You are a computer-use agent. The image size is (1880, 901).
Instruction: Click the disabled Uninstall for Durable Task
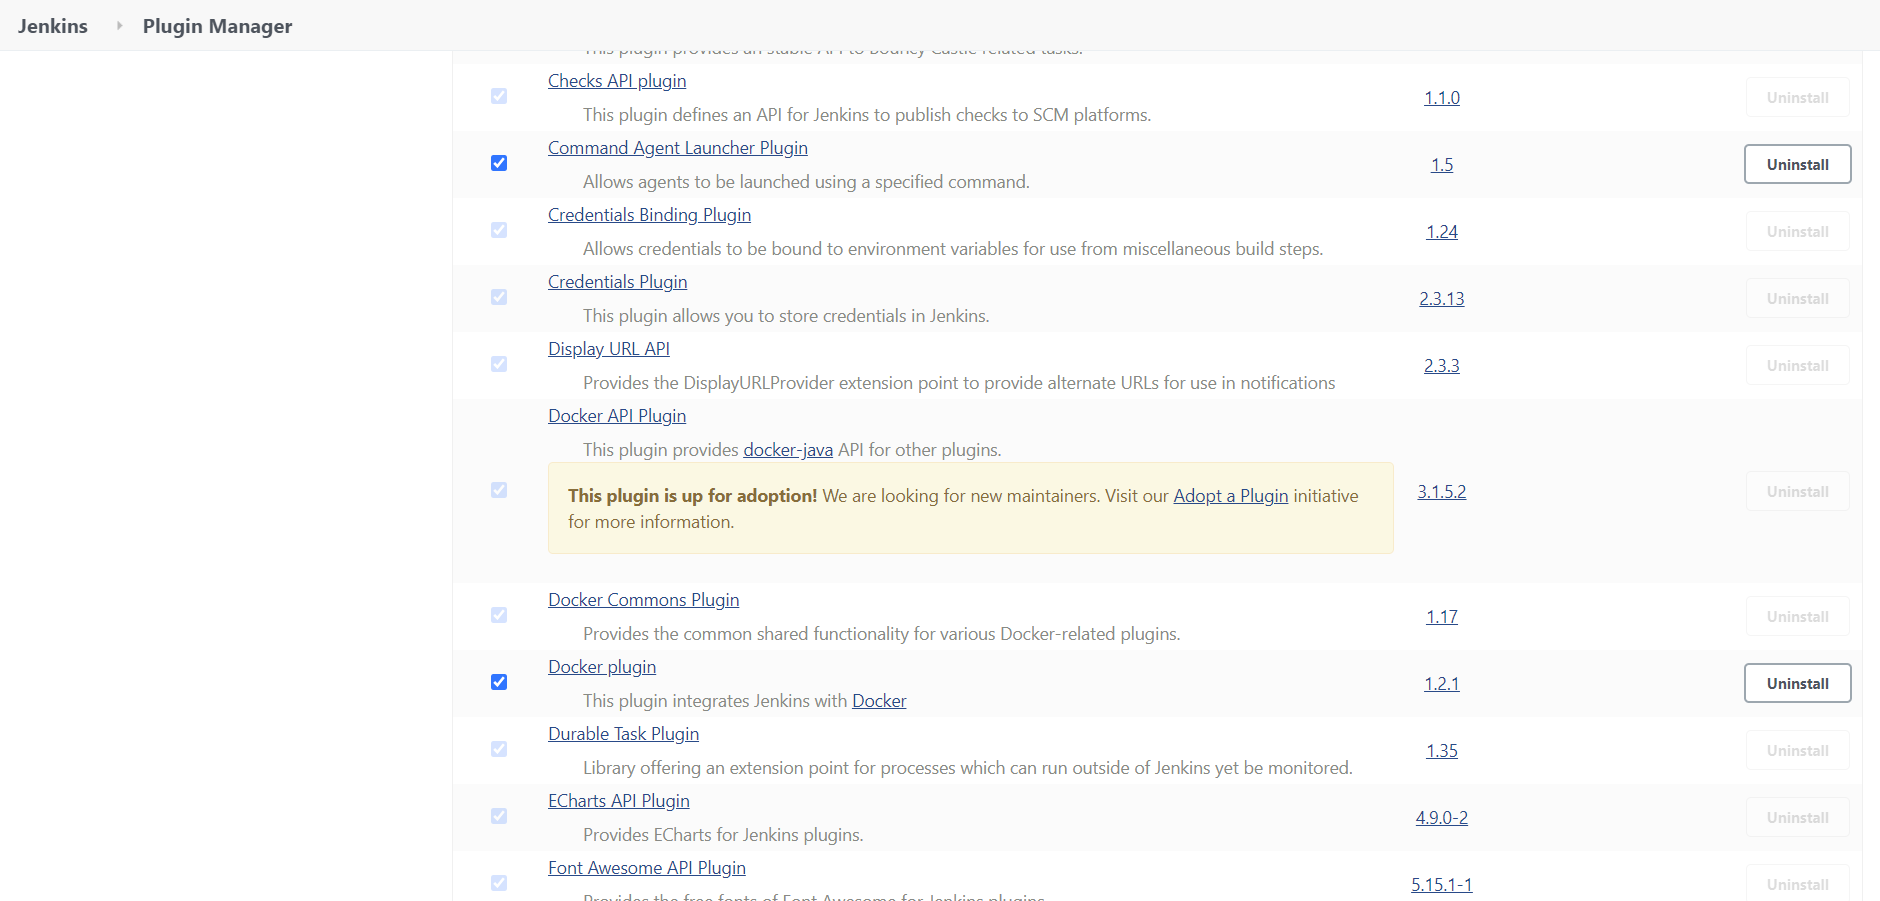click(1798, 750)
